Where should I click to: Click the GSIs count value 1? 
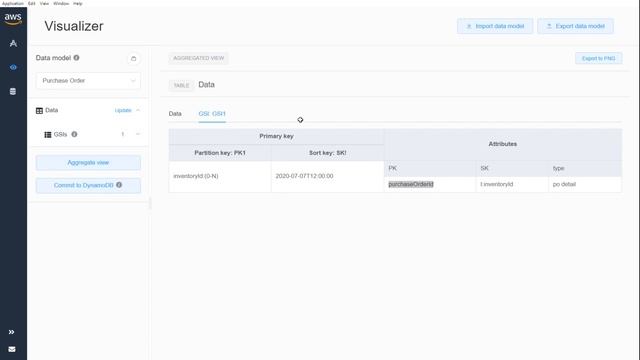122,134
